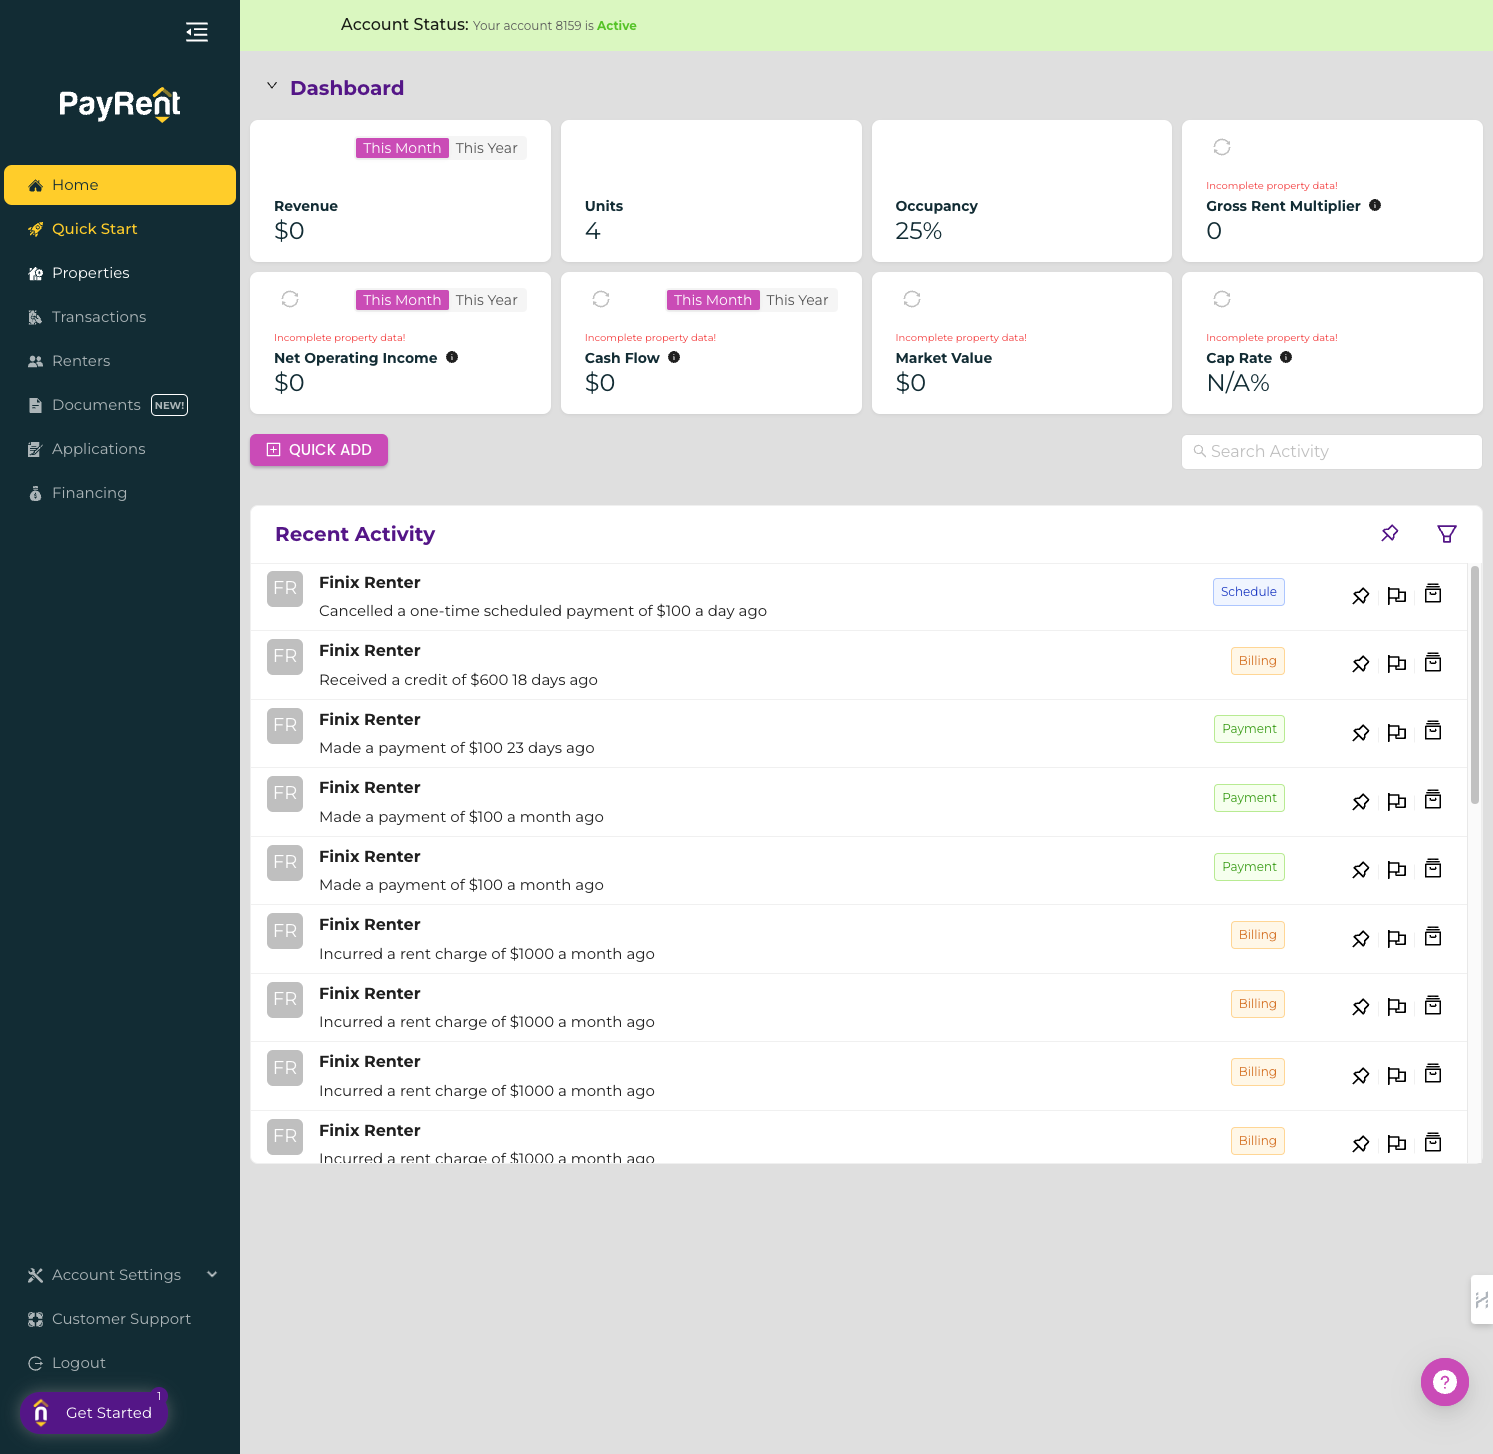1493x1454 pixels.
Task: Flag the 'Received a credit of $600' activity
Action: click(1397, 664)
